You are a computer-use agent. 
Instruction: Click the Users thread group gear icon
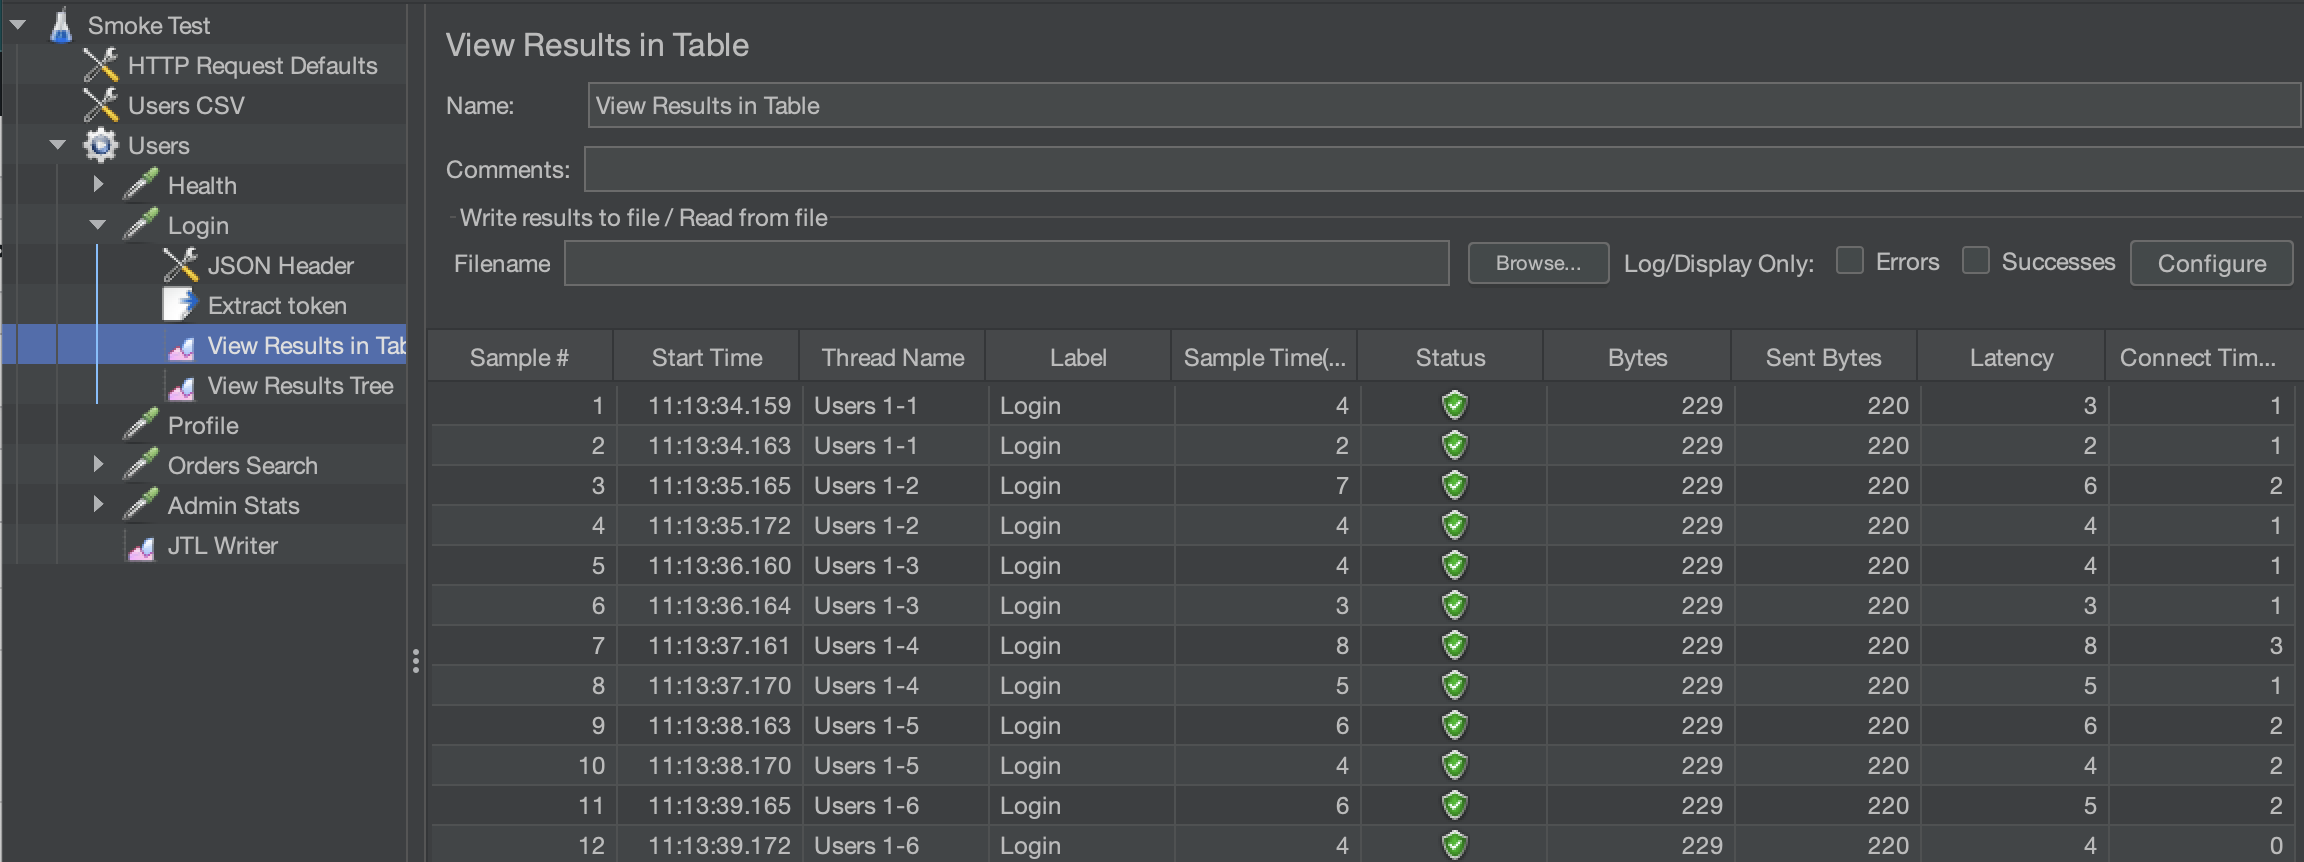100,146
